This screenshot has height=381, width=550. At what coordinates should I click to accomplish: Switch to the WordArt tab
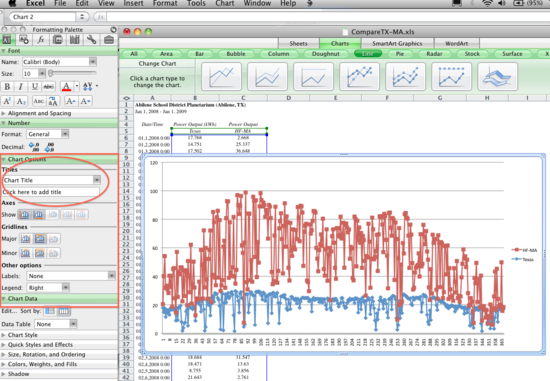pyautogui.click(x=456, y=44)
